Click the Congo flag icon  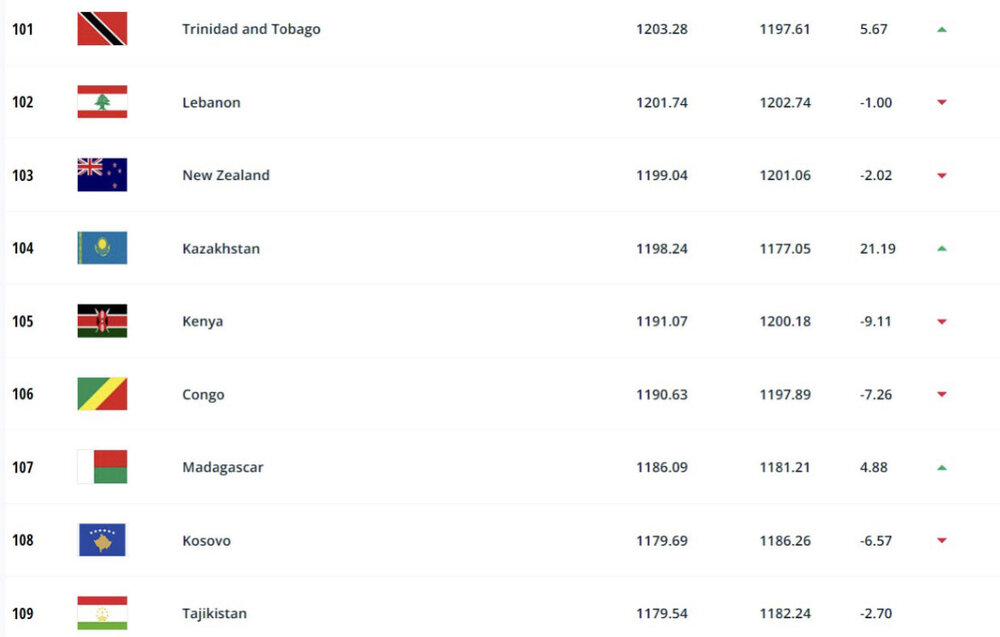pyautogui.click(x=102, y=394)
